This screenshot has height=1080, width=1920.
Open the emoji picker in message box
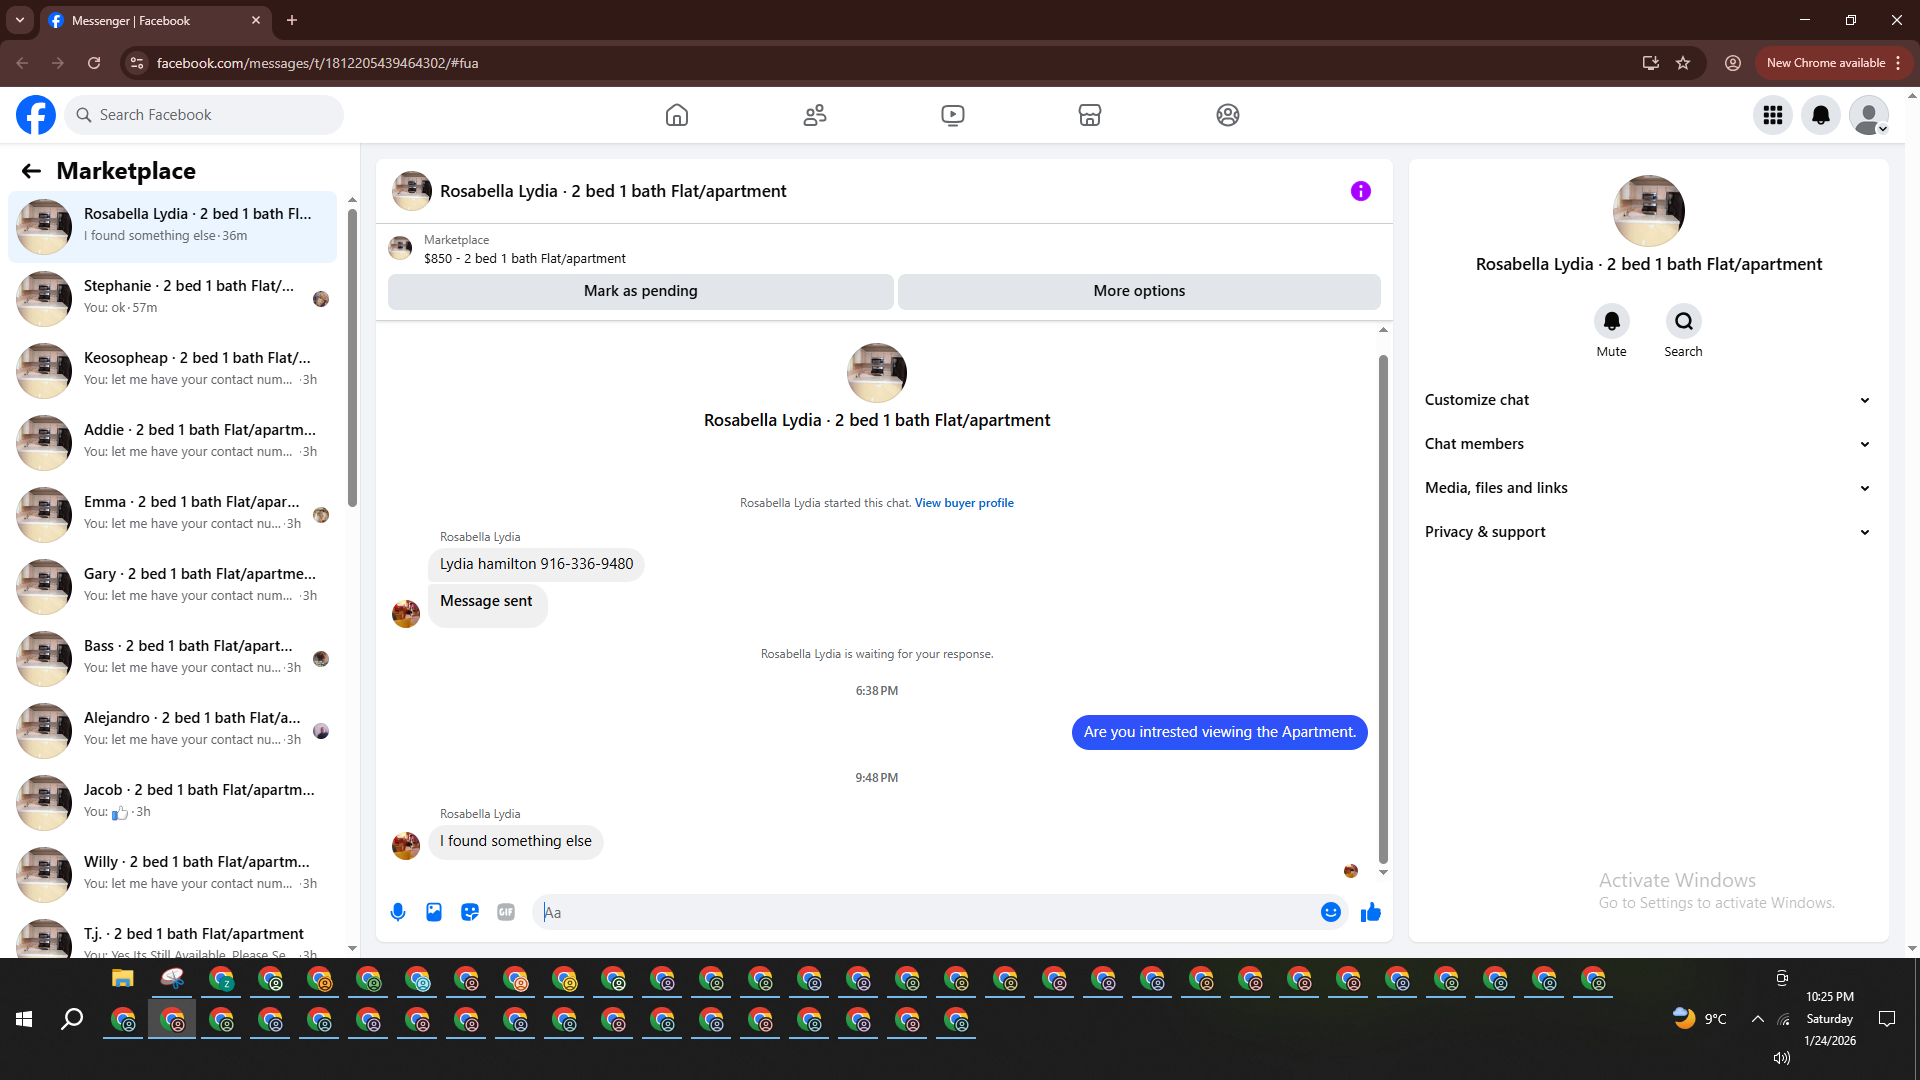(1330, 912)
